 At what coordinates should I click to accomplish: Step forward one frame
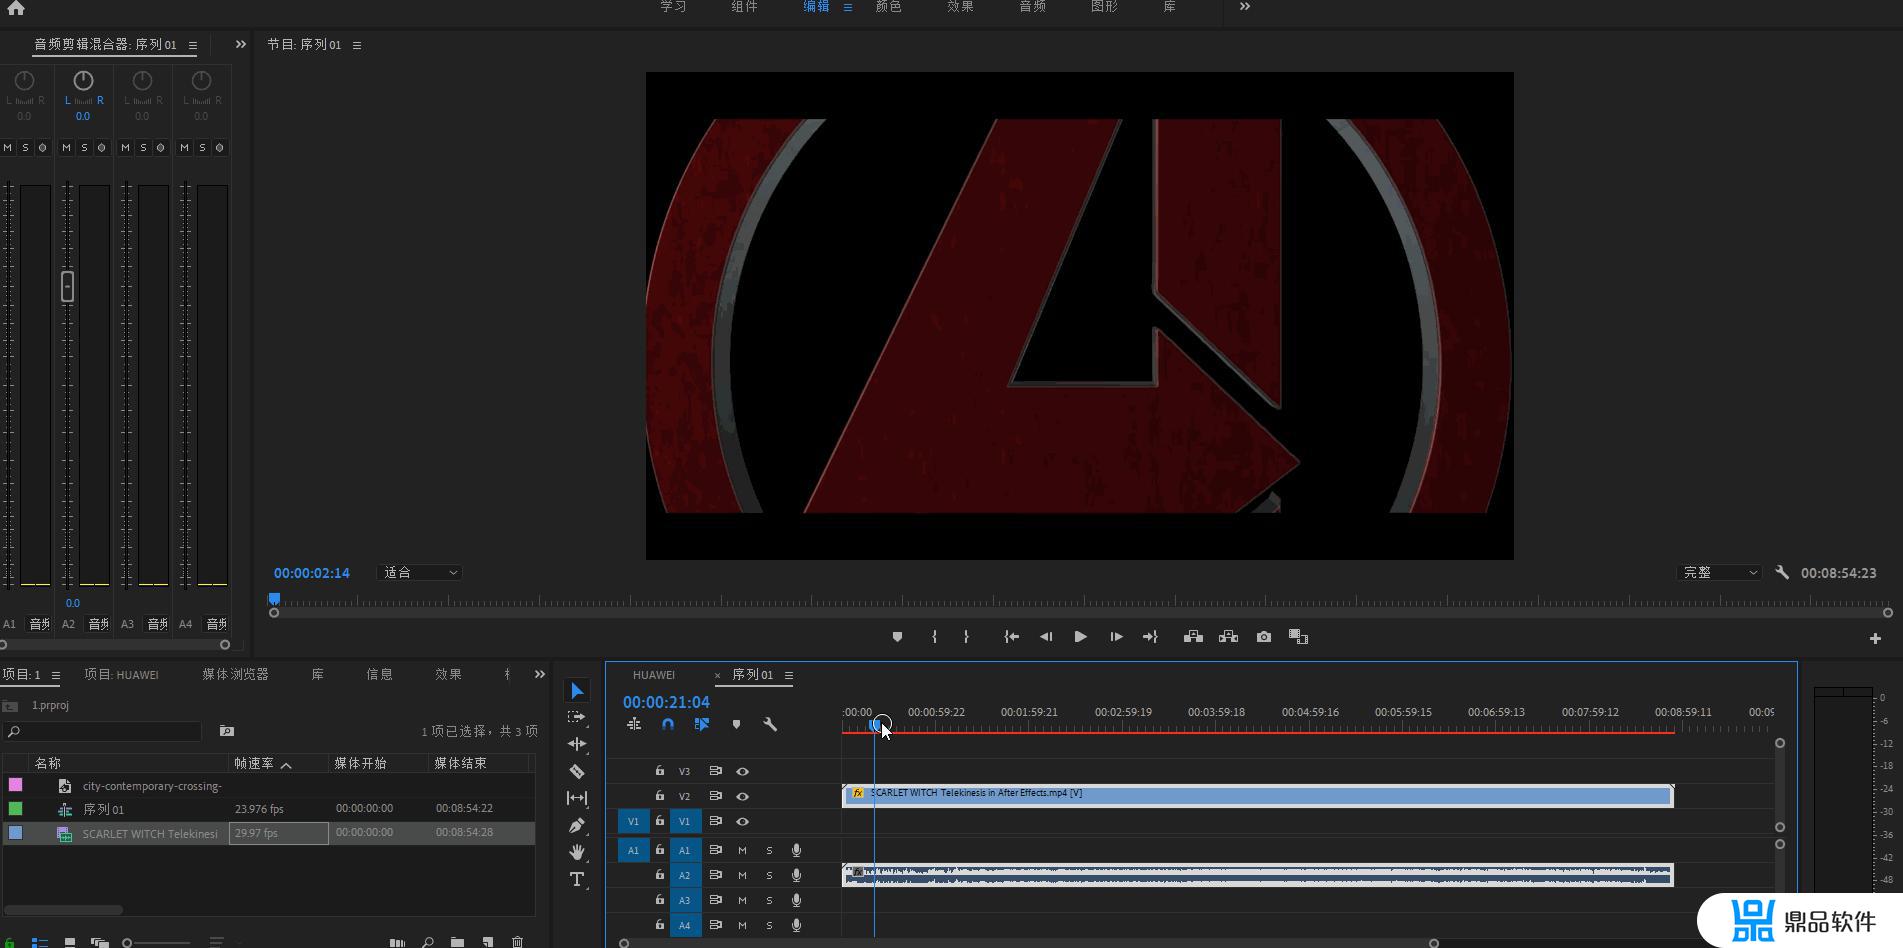(1116, 637)
